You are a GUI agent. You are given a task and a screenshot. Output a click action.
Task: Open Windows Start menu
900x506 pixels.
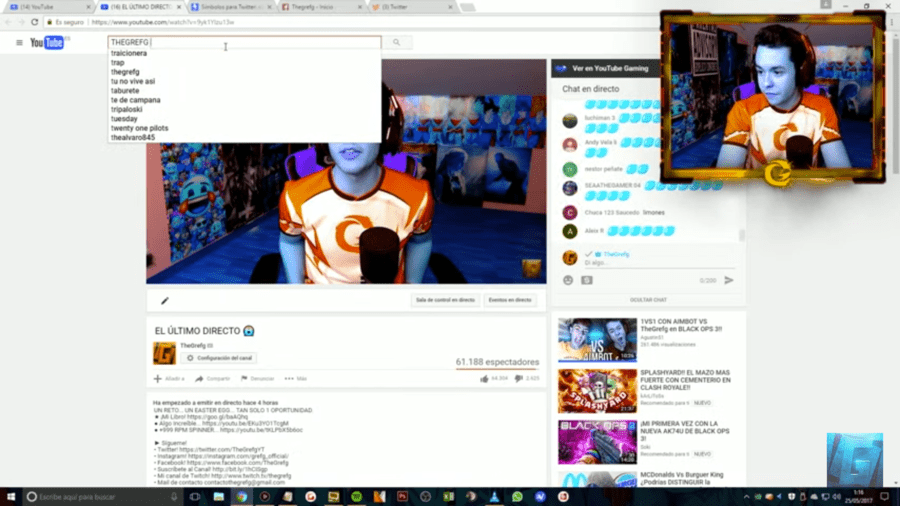[11, 497]
